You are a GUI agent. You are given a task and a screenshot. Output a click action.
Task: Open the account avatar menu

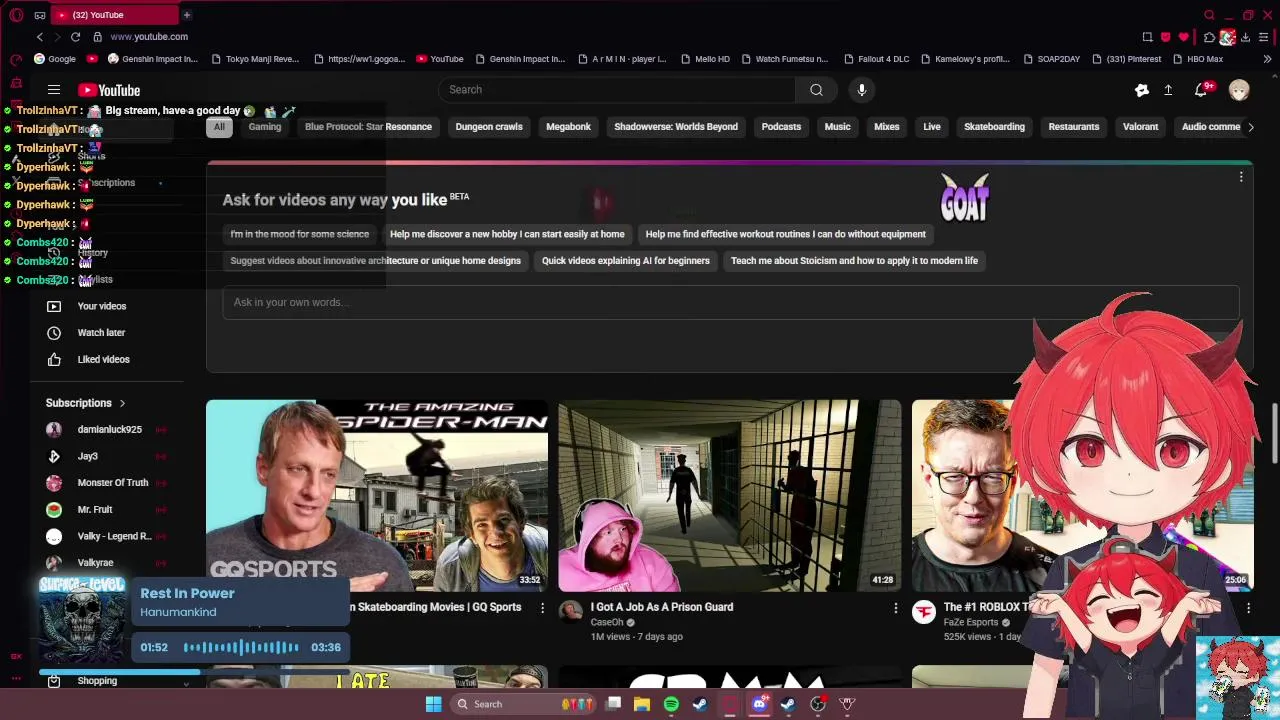(x=1239, y=90)
